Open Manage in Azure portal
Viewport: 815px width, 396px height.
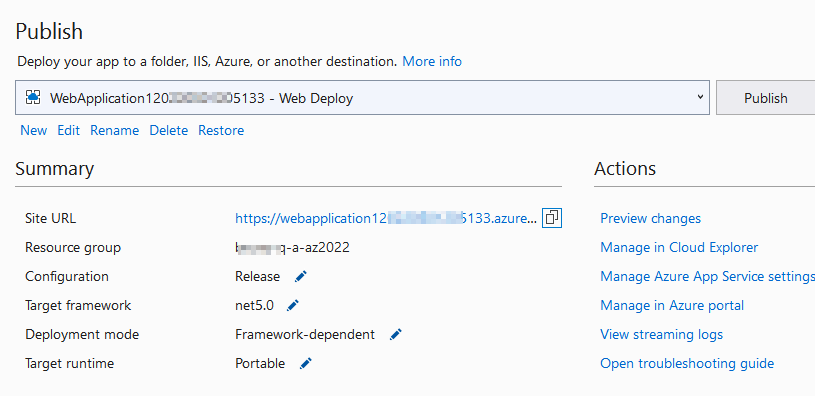click(672, 306)
